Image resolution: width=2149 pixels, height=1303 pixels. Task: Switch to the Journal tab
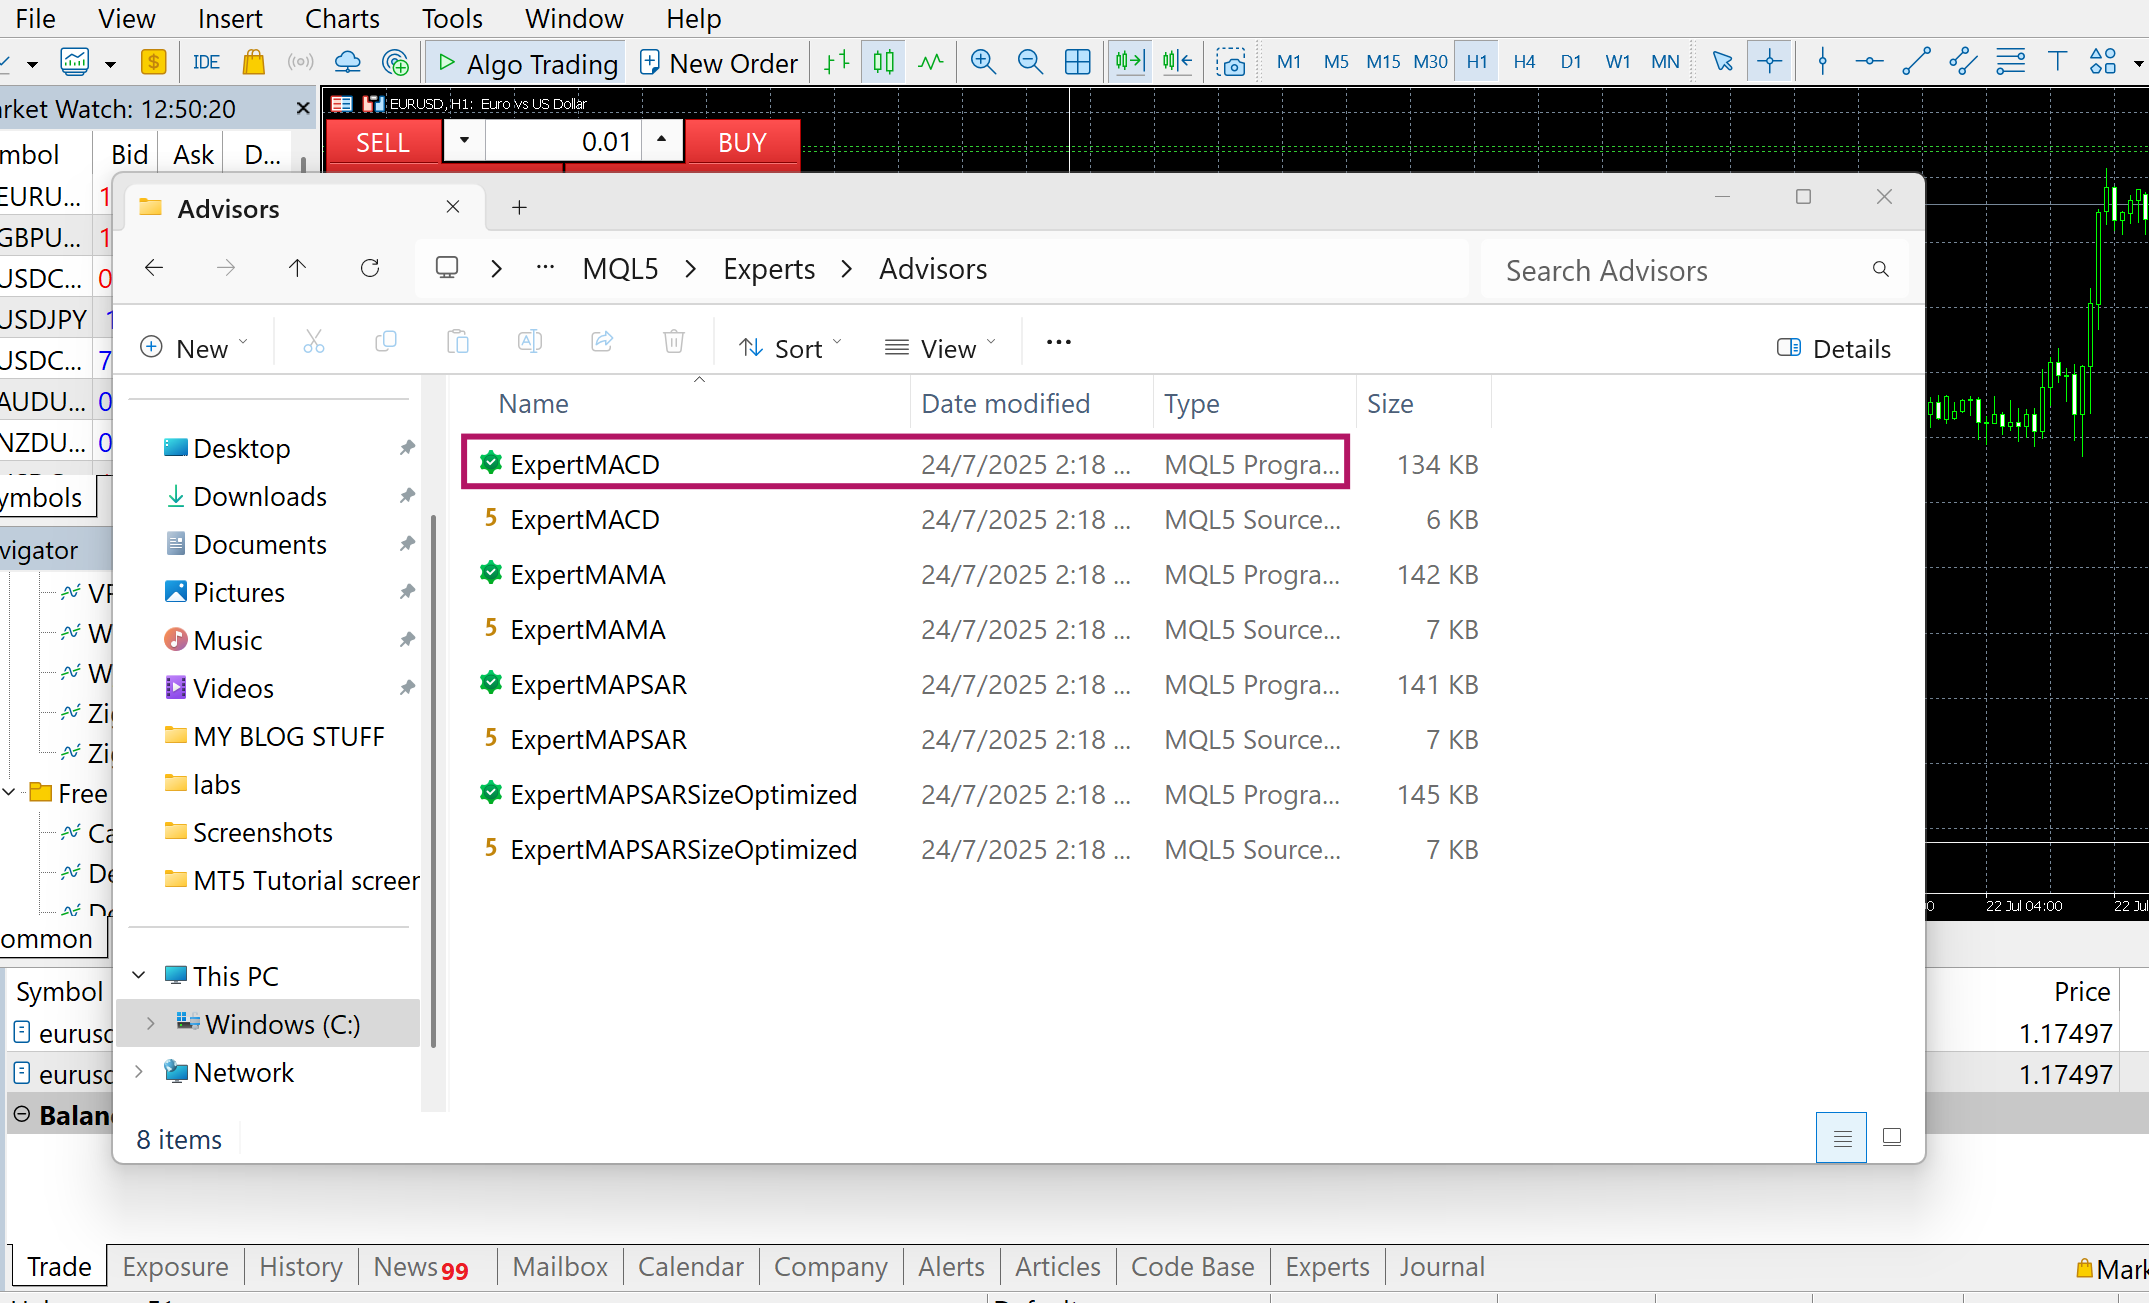pyautogui.click(x=1441, y=1266)
